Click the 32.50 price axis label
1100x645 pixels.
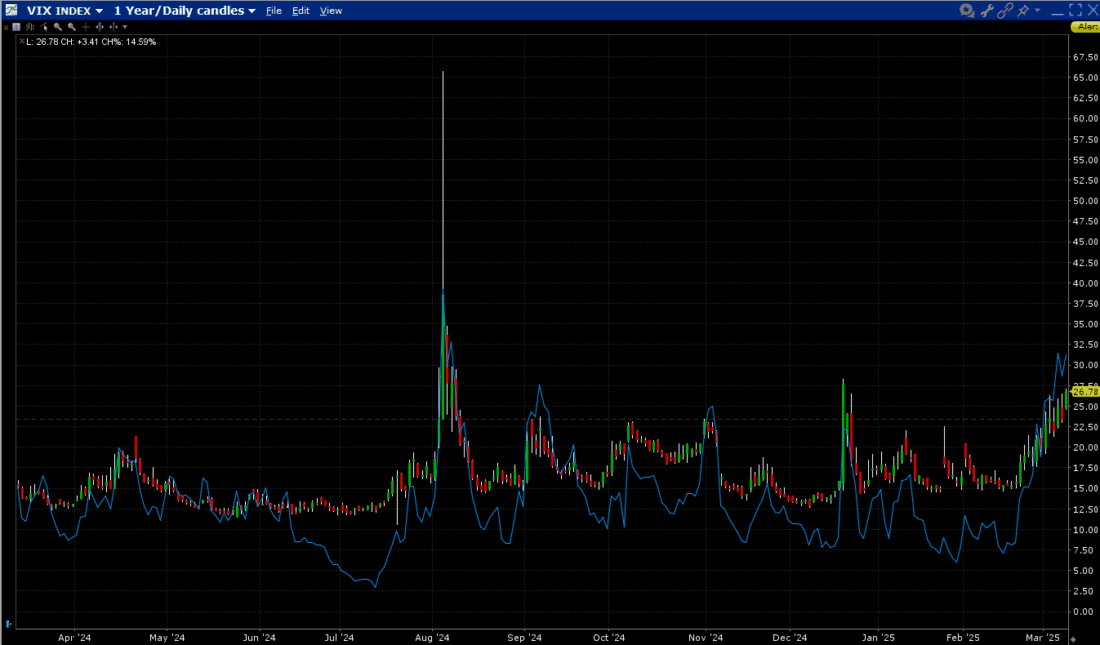coord(1085,345)
